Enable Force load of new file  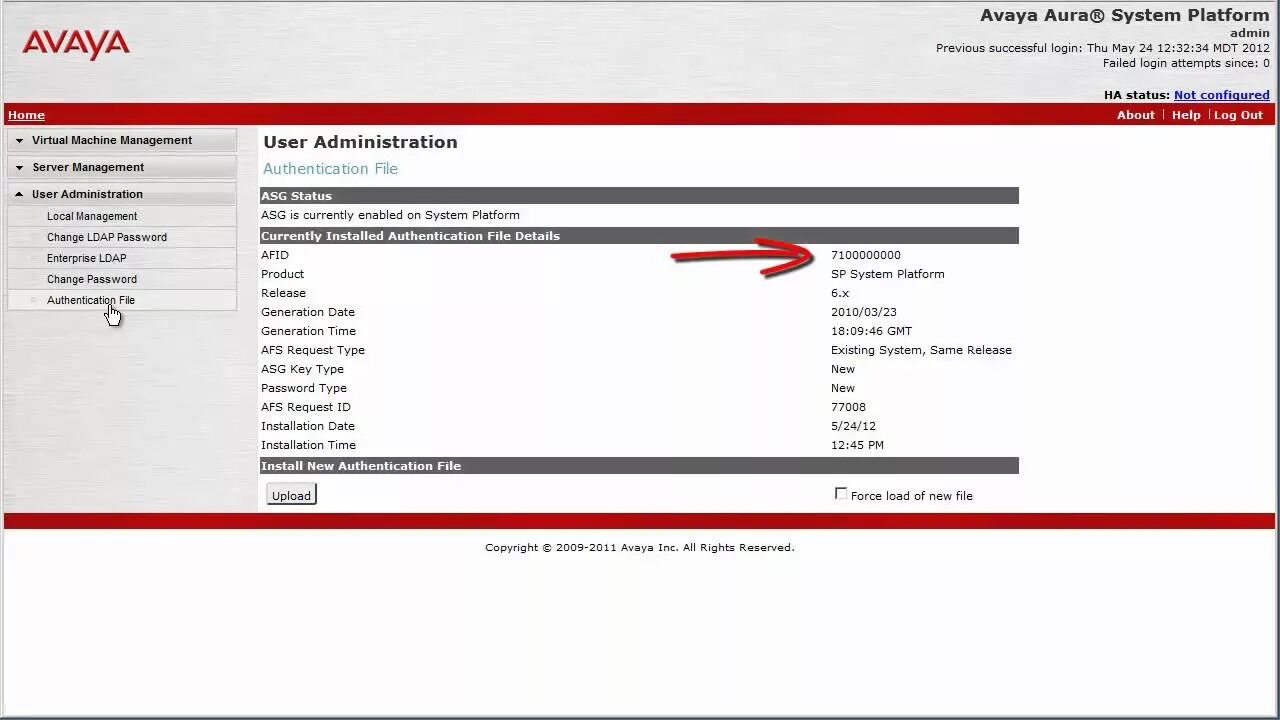tap(841, 494)
